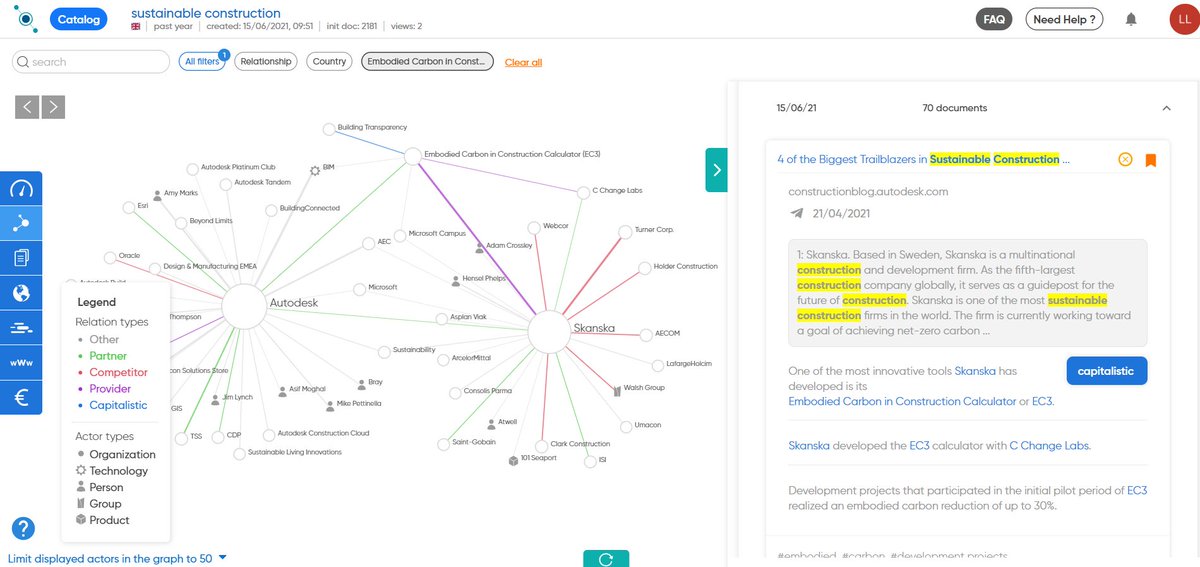The width and height of the screenshot is (1200, 567).
Task: Click 101 Seaport product node
Action: click(513, 460)
